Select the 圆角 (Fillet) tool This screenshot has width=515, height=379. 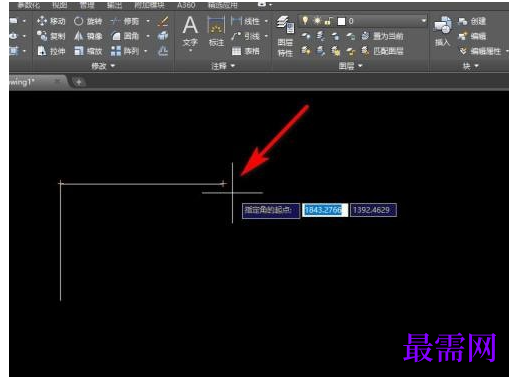(x=125, y=36)
